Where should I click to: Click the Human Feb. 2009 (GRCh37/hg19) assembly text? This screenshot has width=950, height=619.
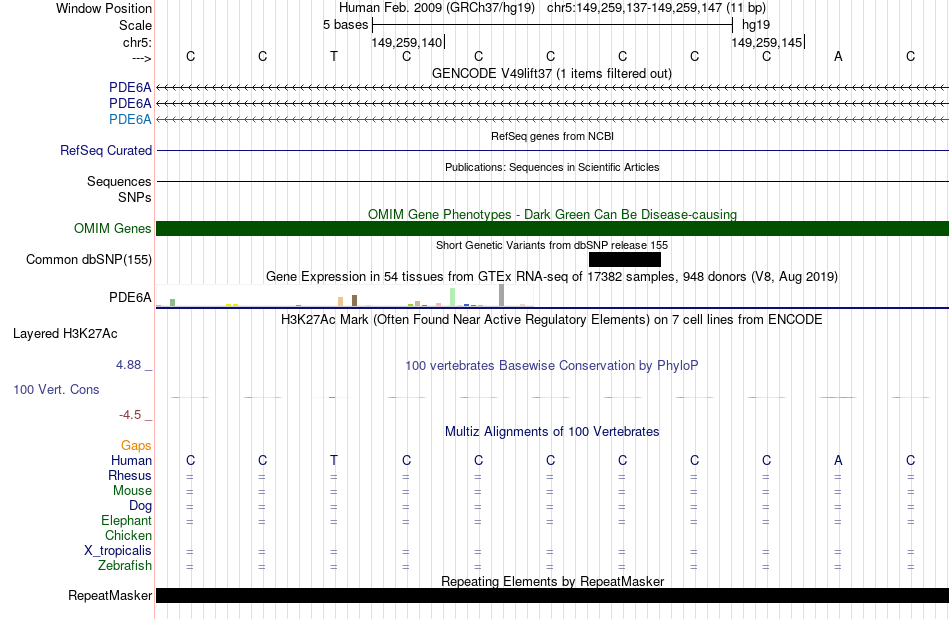437,8
